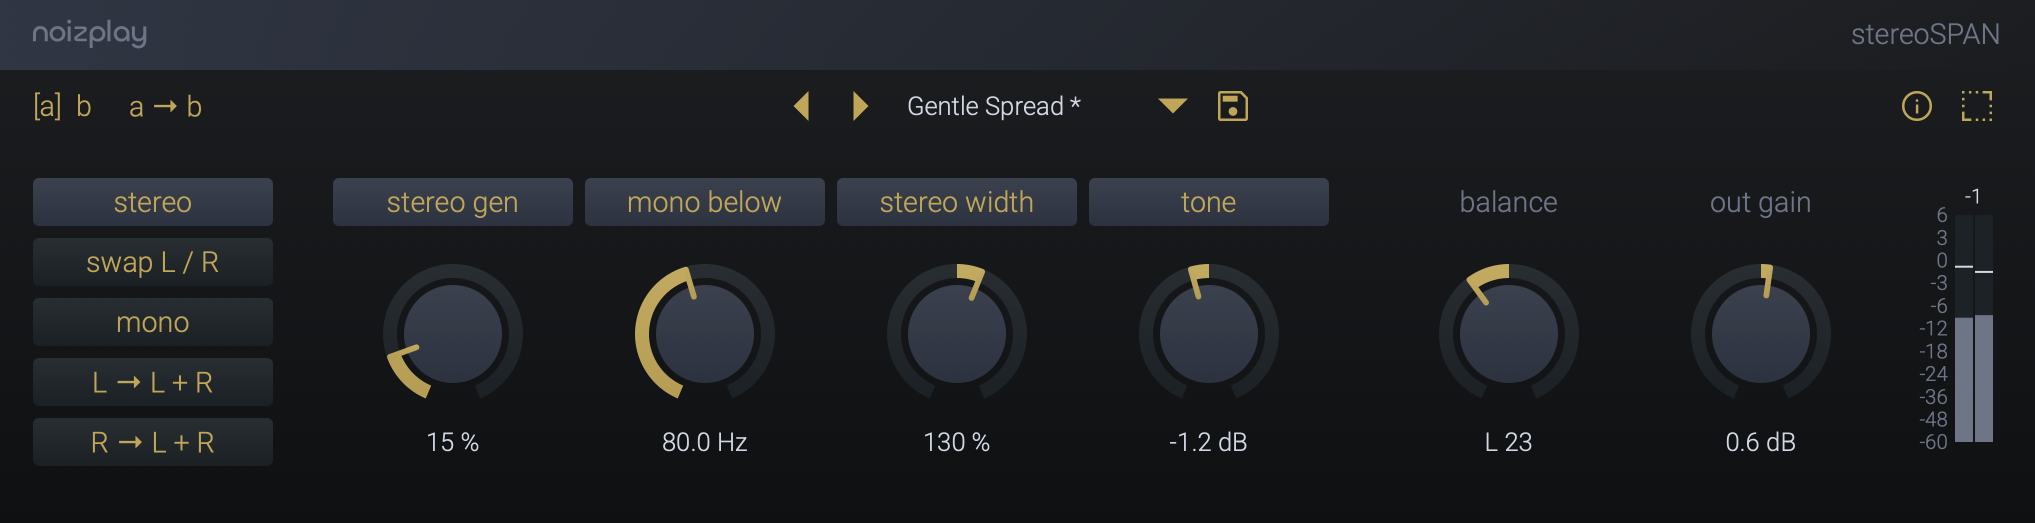The image size is (2035, 523).
Task: Open the info icon
Action: (x=1917, y=106)
